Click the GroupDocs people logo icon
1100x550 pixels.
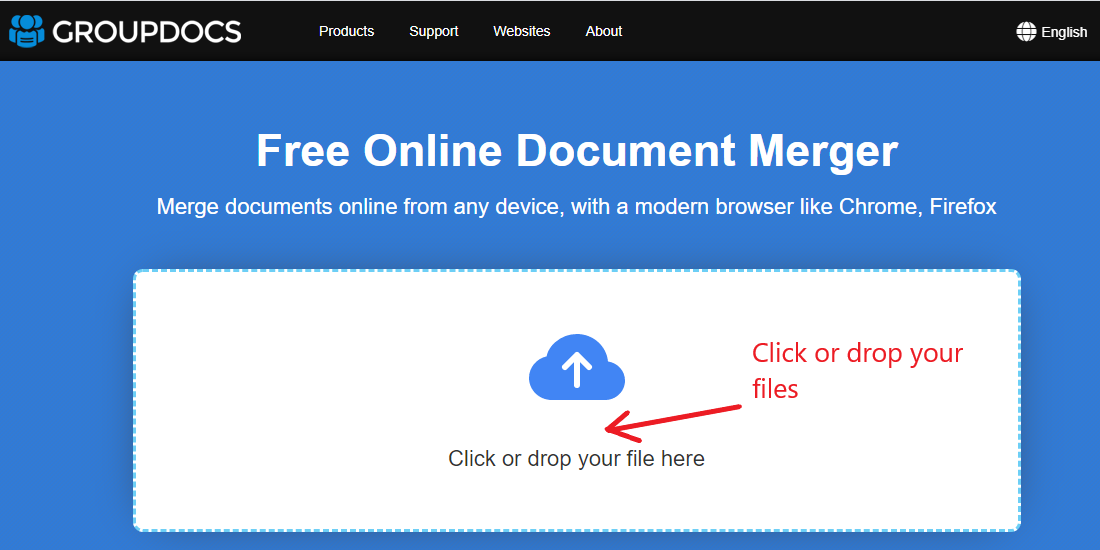(x=27, y=31)
